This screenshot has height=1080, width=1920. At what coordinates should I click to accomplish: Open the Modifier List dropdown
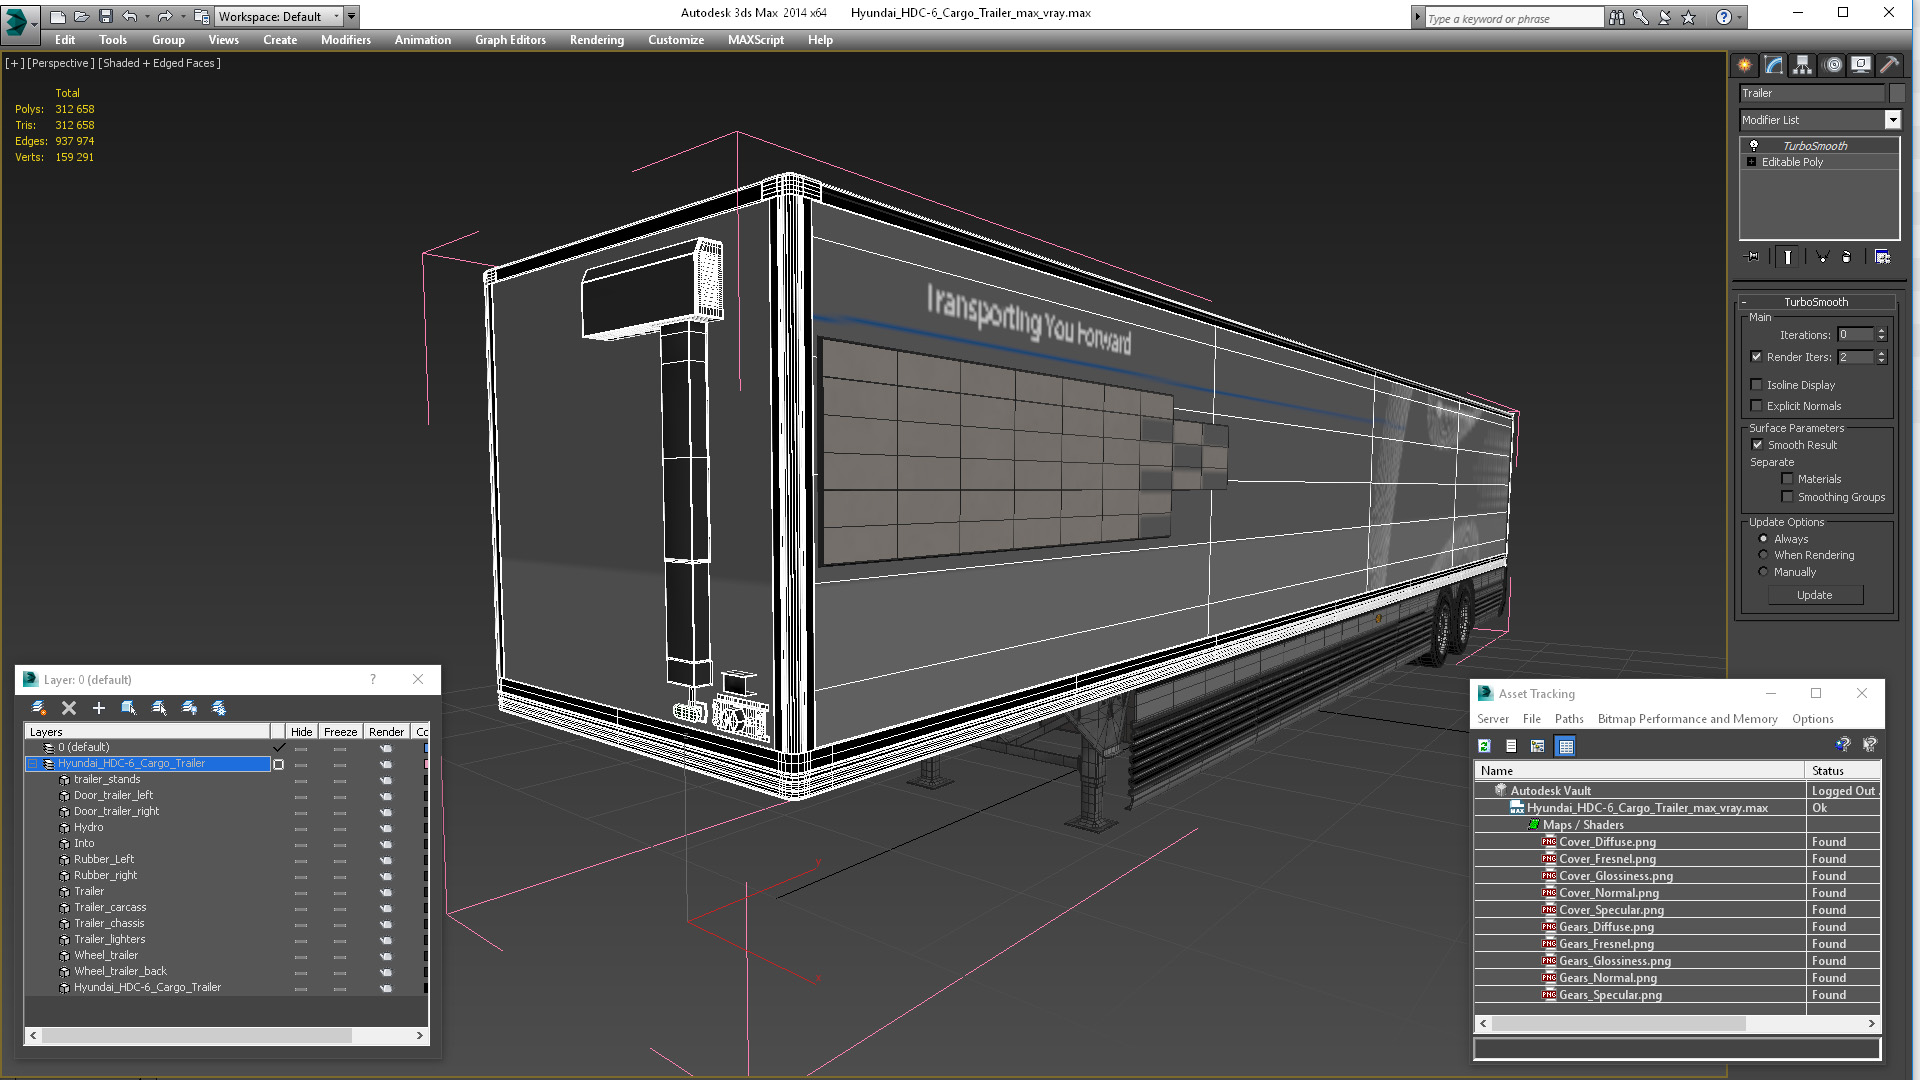tap(1892, 120)
